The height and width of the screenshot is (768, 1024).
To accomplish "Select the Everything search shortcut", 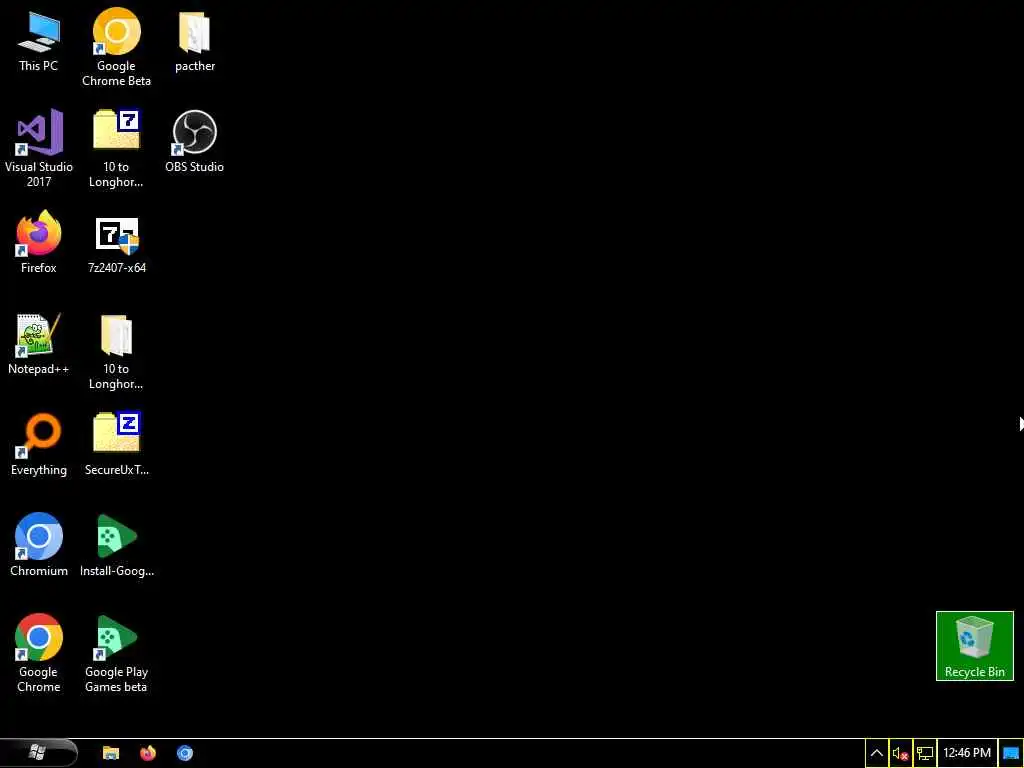I will [39, 445].
